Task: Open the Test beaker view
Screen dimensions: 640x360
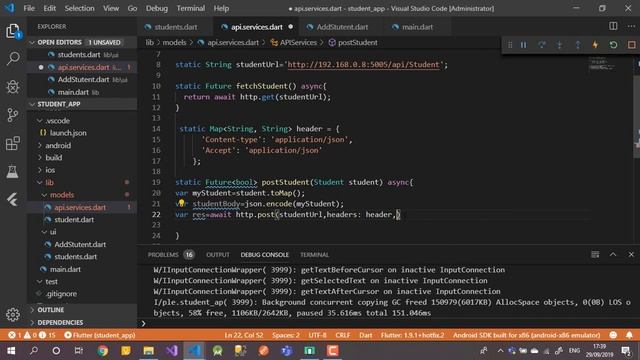Action: [x=13, y=171]
